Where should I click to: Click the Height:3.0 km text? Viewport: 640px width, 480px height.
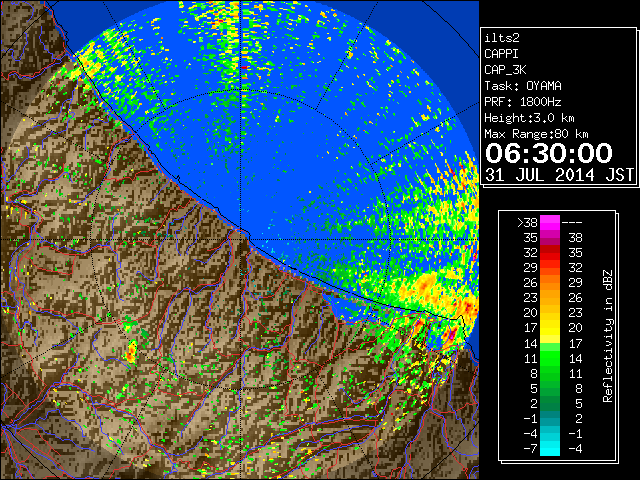coord(529,118)
